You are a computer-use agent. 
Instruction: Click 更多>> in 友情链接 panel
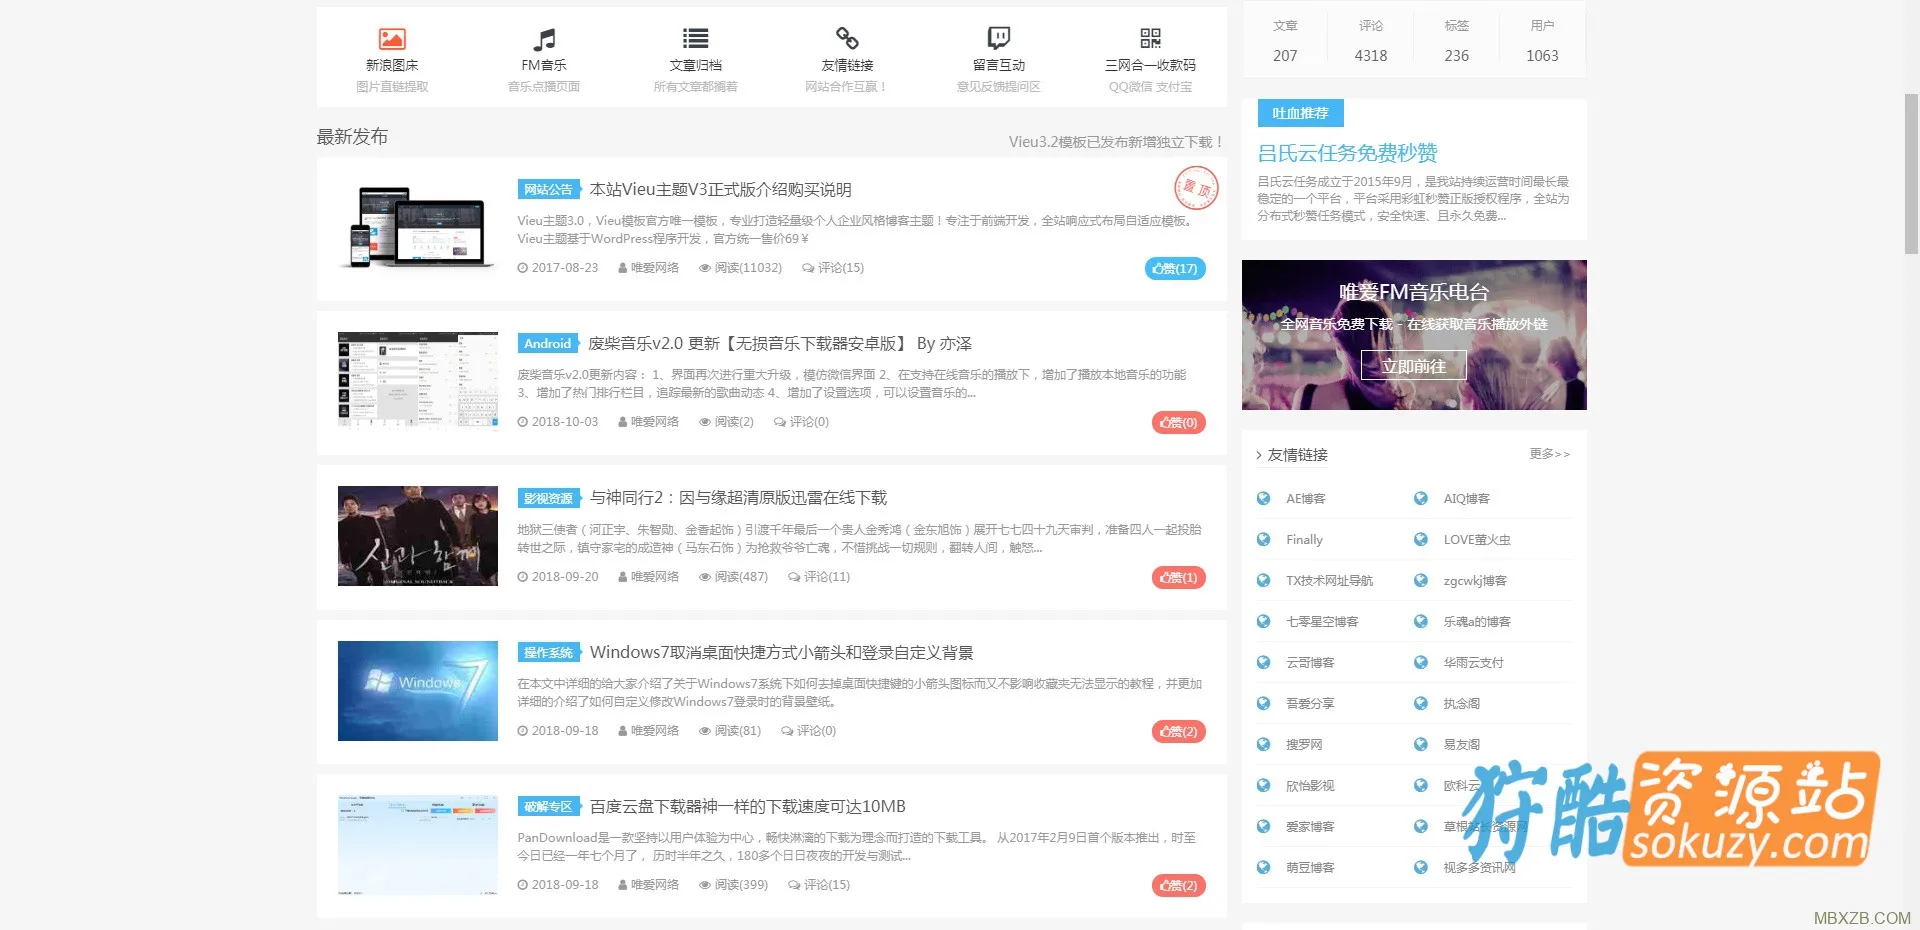coord(1549,454)
